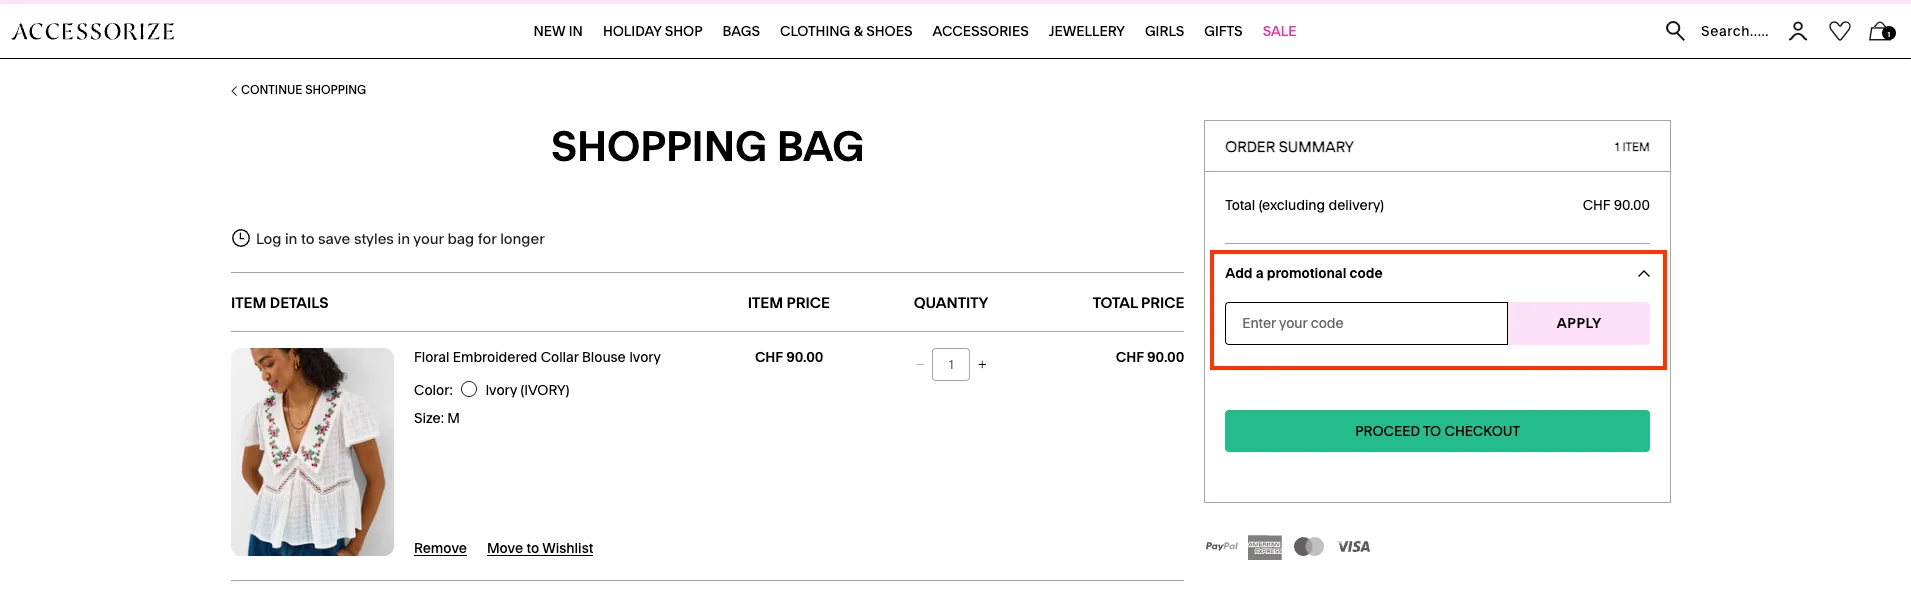Open the NEW IN menu
The width and height of the screenshot is (1911, 613).
click(557, 31)
